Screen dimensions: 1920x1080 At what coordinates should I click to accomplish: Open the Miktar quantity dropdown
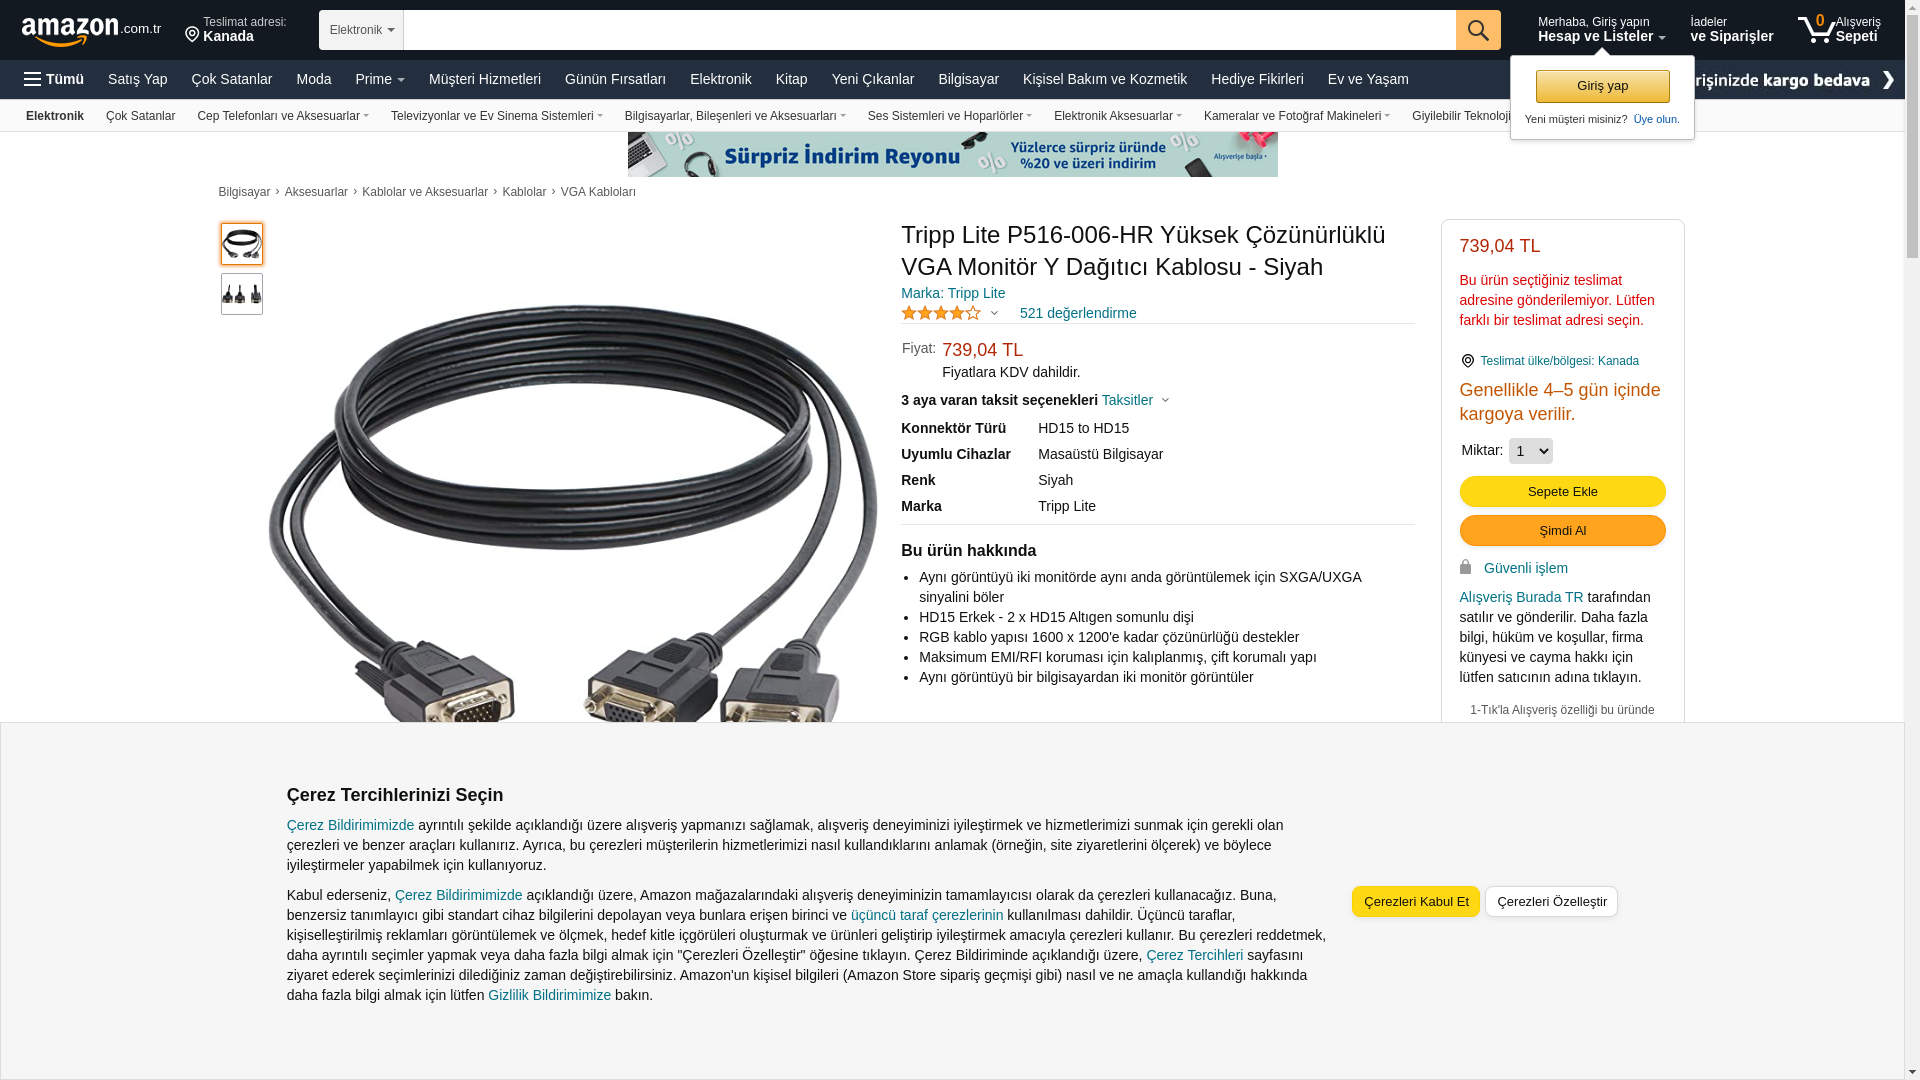pyautogui.click(x=1530, y=451)
